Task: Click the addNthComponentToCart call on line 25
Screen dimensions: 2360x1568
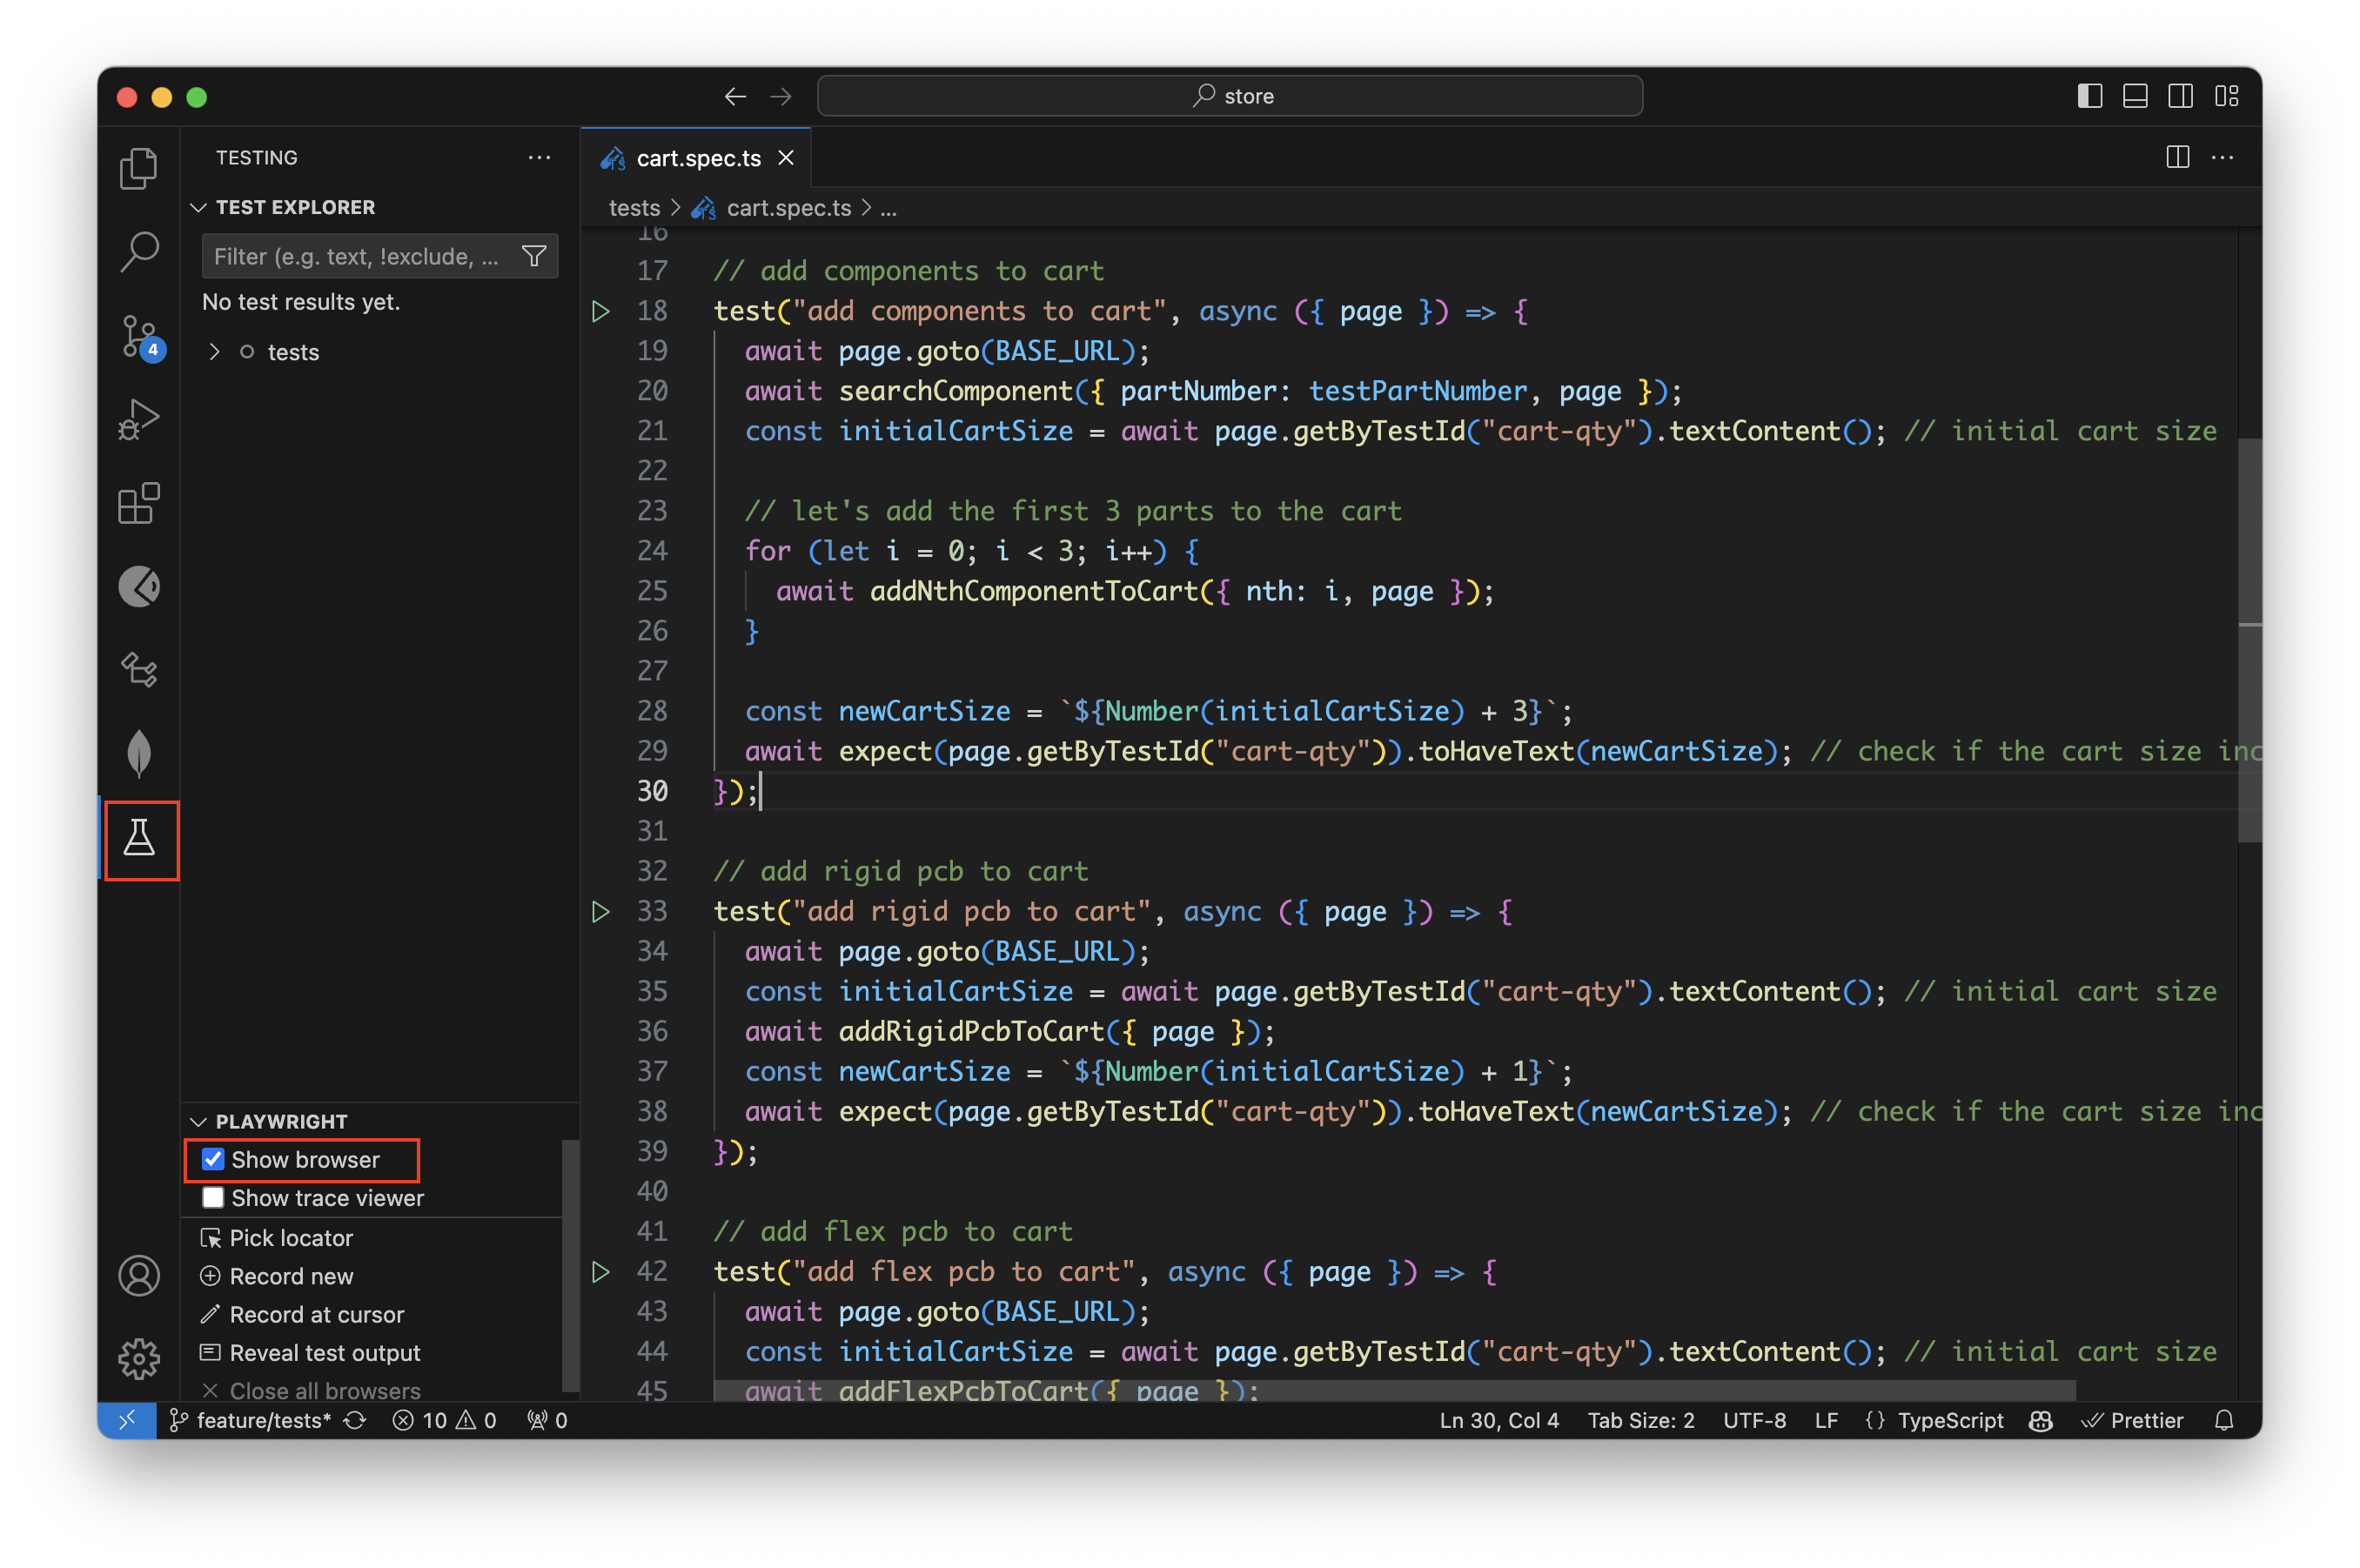Action: [x=1035, y=591]
